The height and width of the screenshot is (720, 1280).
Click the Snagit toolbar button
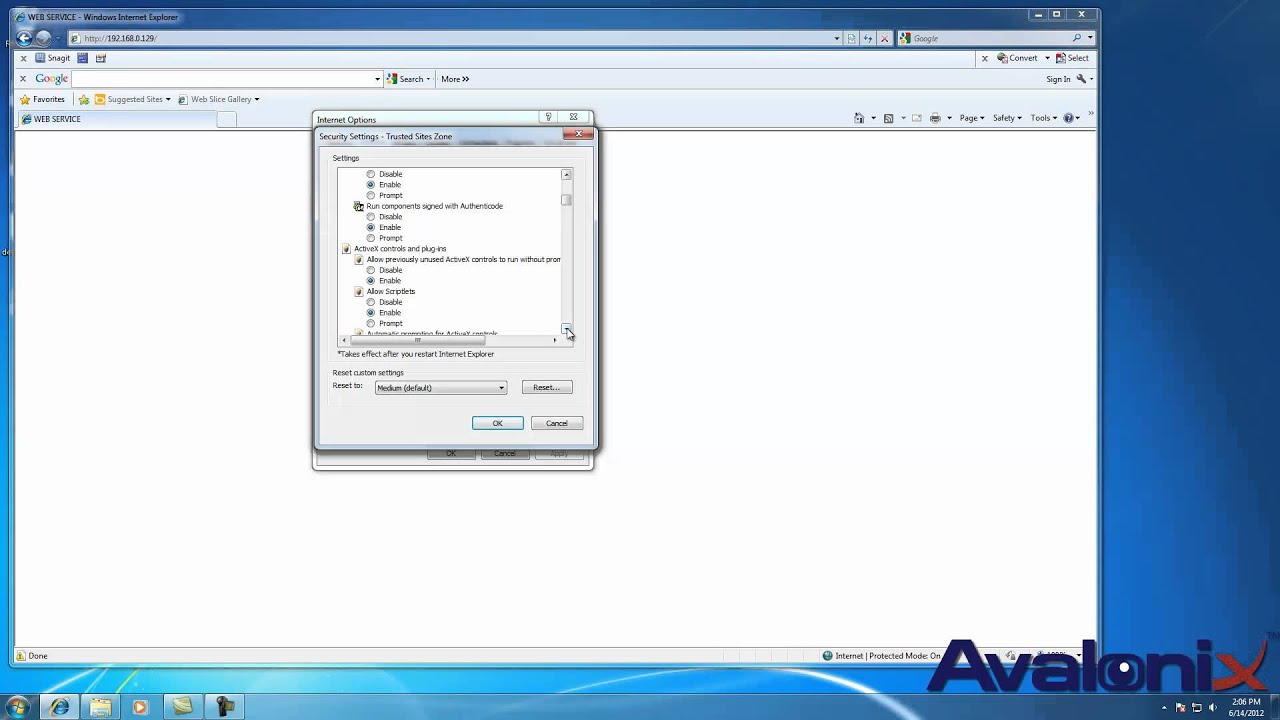[53, 58]
